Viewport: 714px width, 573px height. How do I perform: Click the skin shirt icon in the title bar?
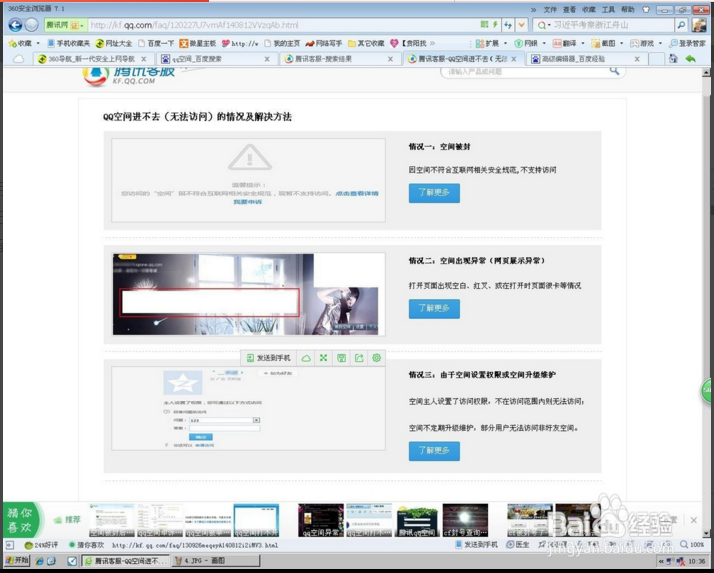point(646,9)
